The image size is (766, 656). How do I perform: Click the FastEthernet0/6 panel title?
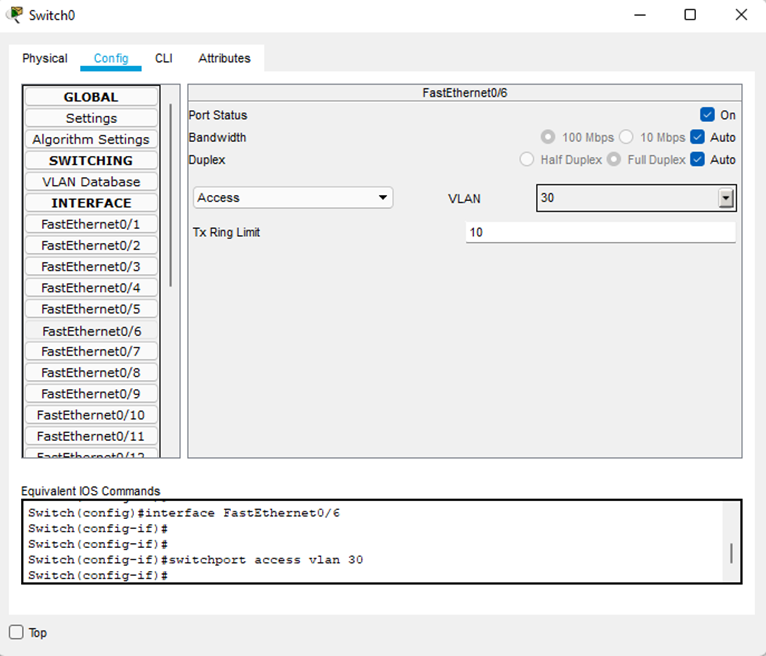click(x=465, y=93)
